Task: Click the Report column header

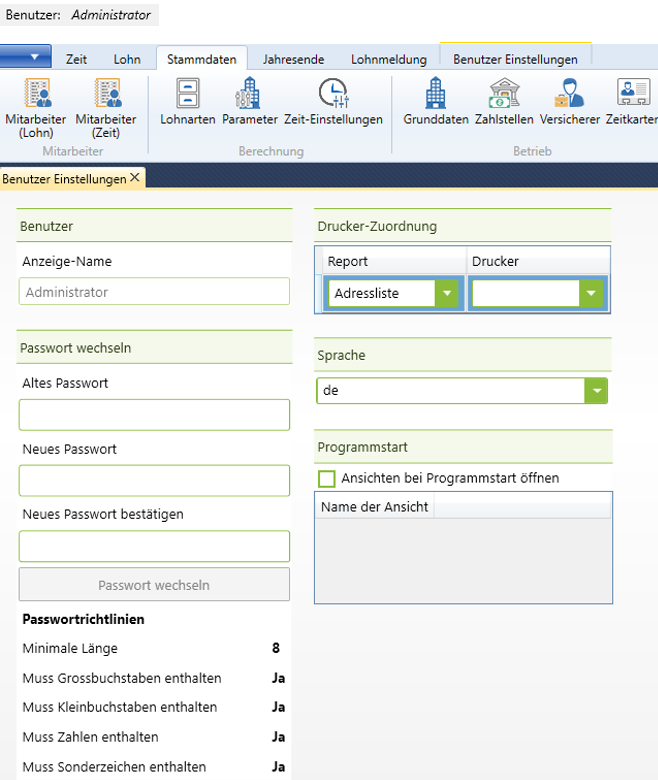Action: coord(394,261)
